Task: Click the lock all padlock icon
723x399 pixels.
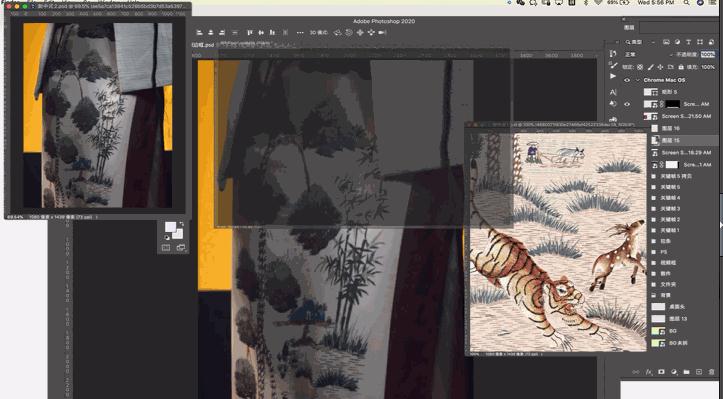Action: pyautogui.click(x=681, y=67)
